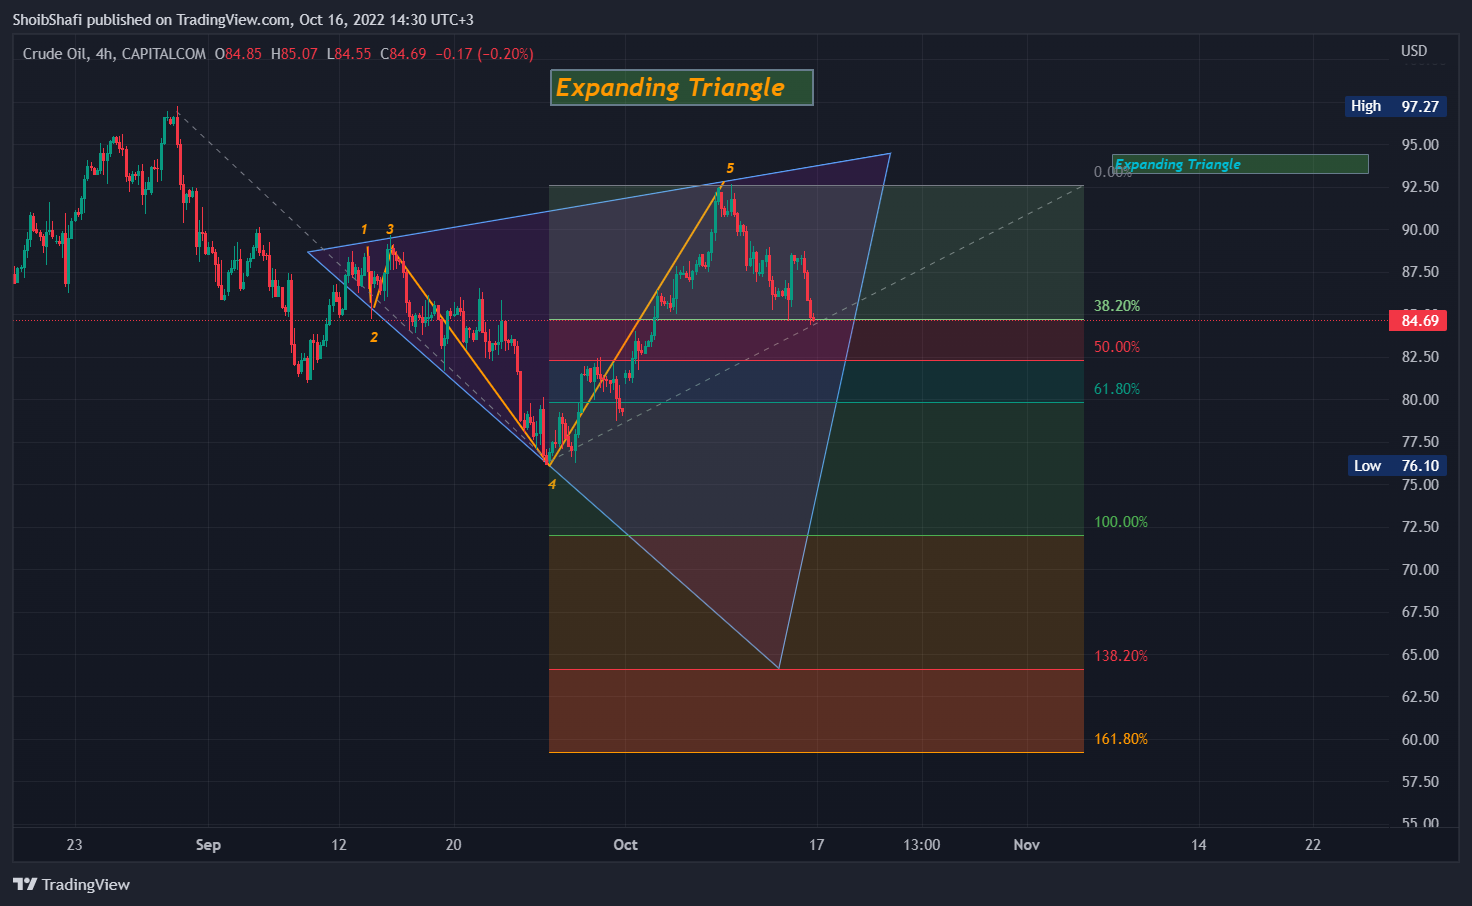
Task: Click the 22 date on time axis
Action: [x=1313, y=845]
